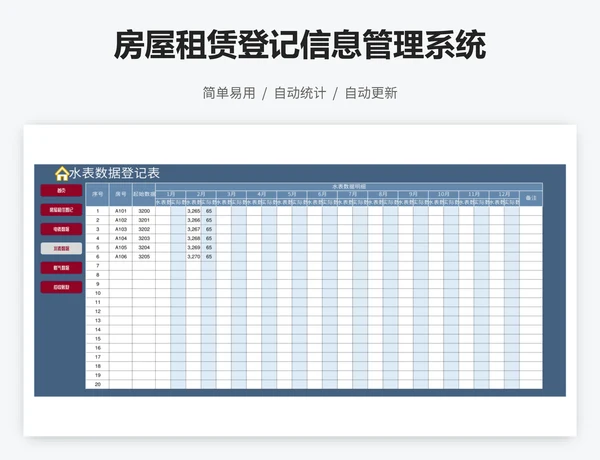Image resolution: width=600 pixels, height=460 pixels.
Task: Click the 4月 month header
Action: pos(262,194)
